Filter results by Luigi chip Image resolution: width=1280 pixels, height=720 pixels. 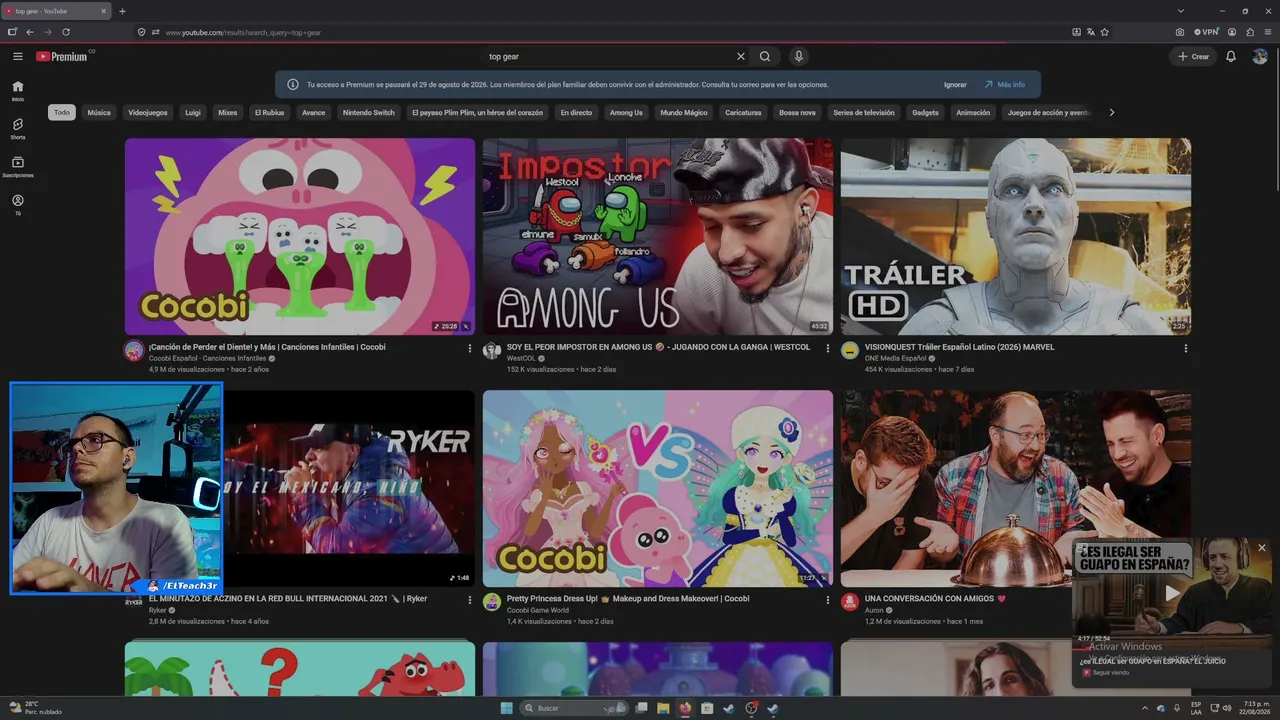point(193,113)
